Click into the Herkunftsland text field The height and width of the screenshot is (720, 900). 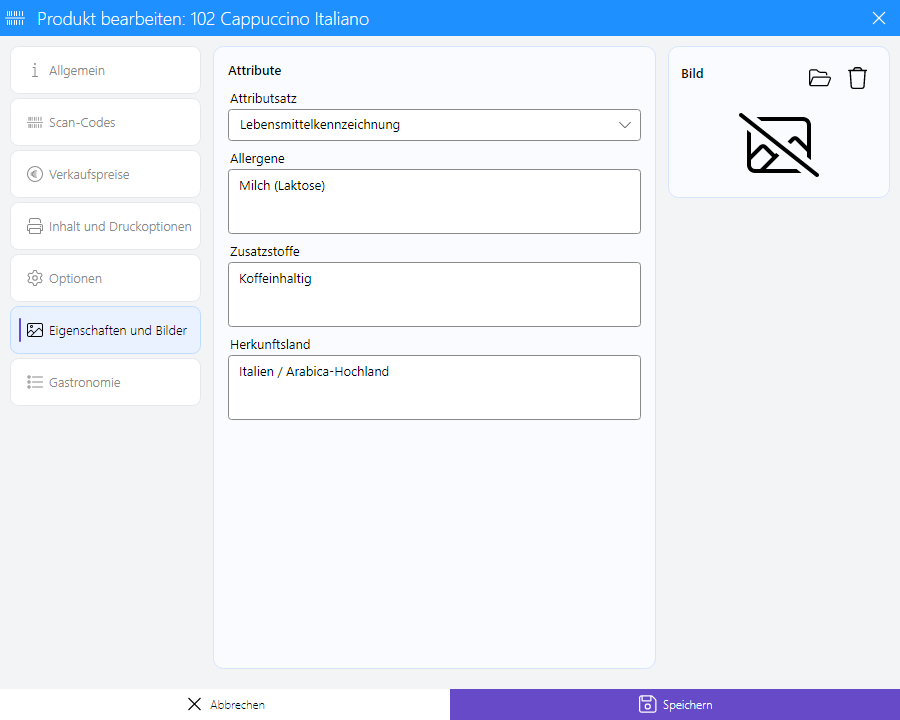coord(435,388)
